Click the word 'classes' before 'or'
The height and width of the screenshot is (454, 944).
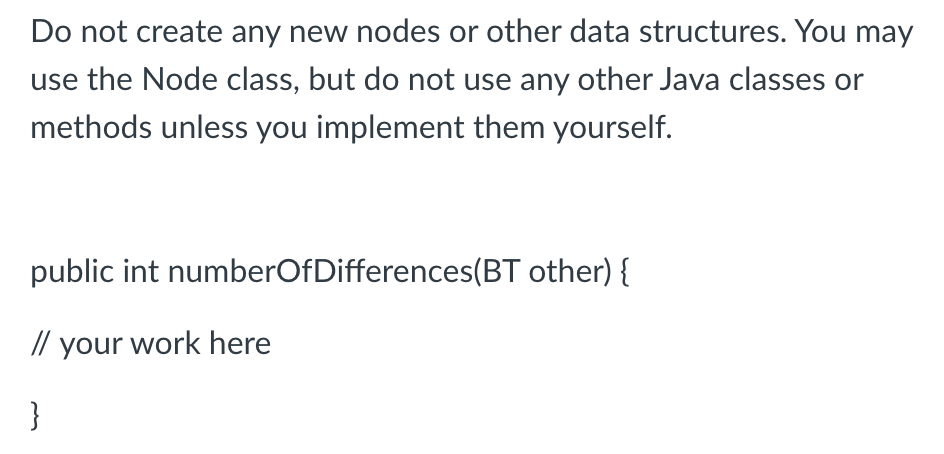[777, 79]
